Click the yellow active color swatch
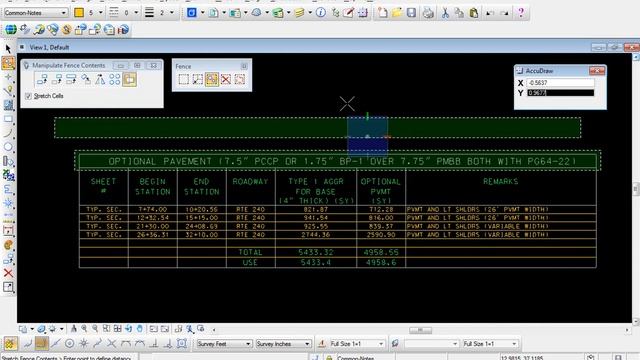 point(79,13)
